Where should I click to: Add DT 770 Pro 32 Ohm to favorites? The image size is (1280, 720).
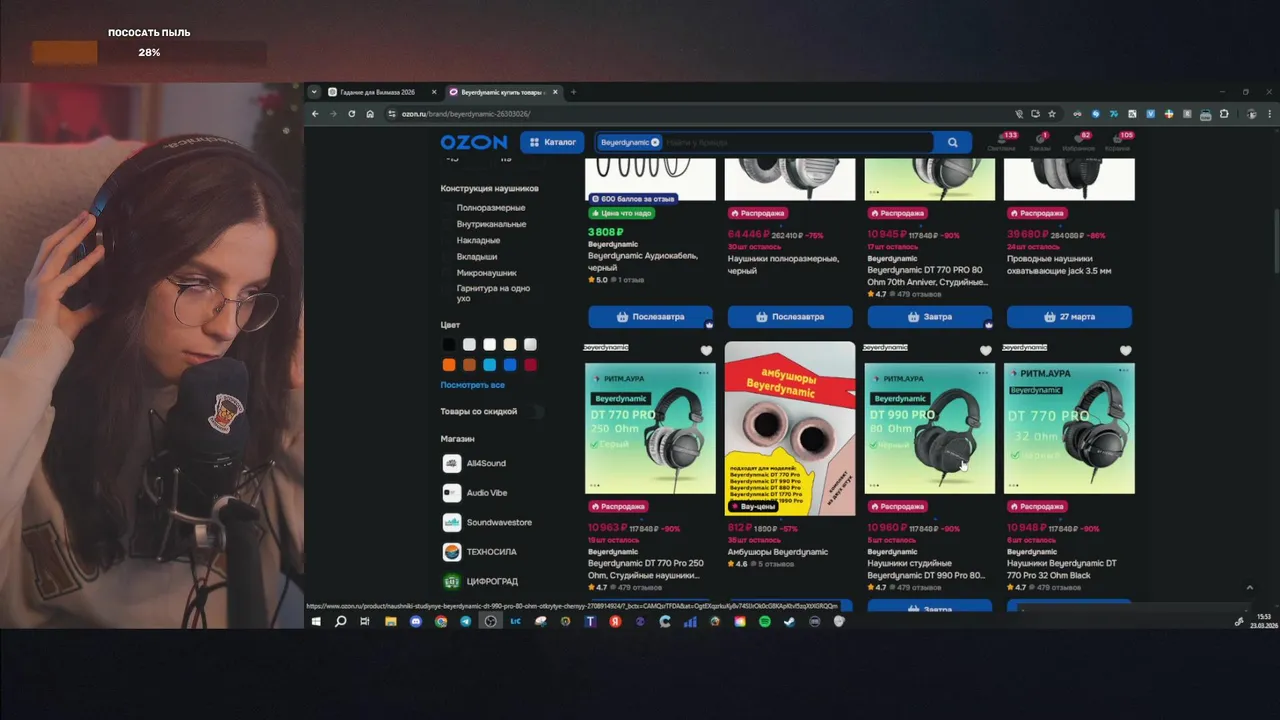pyautogui.click(x=1126, y=350)
